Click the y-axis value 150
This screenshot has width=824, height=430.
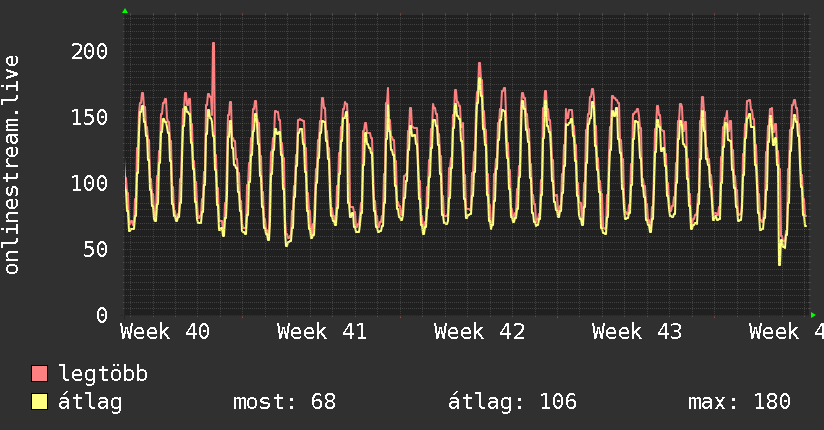89,117
